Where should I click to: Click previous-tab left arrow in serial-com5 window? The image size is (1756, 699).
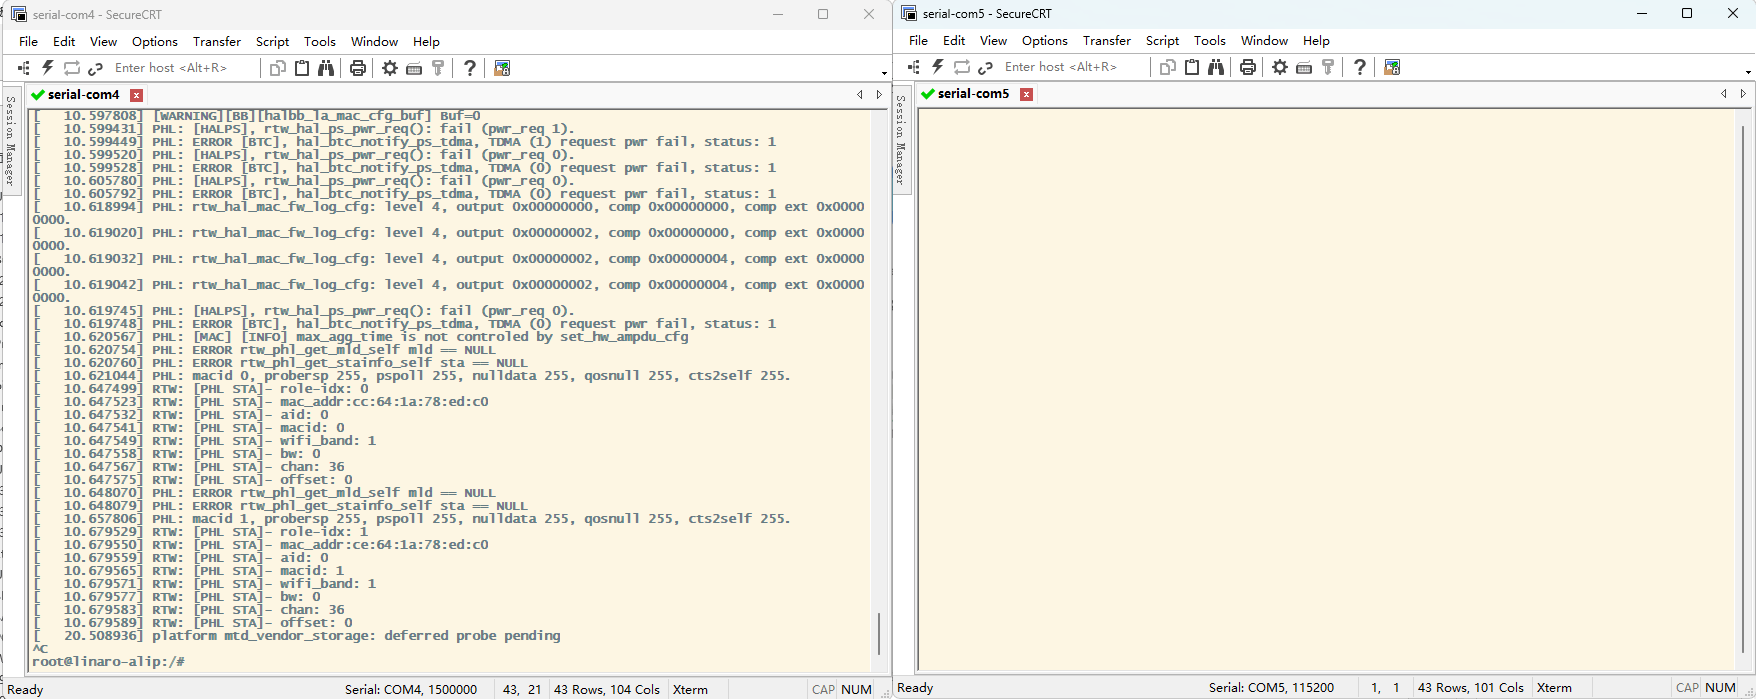(x=1723, y=93)
